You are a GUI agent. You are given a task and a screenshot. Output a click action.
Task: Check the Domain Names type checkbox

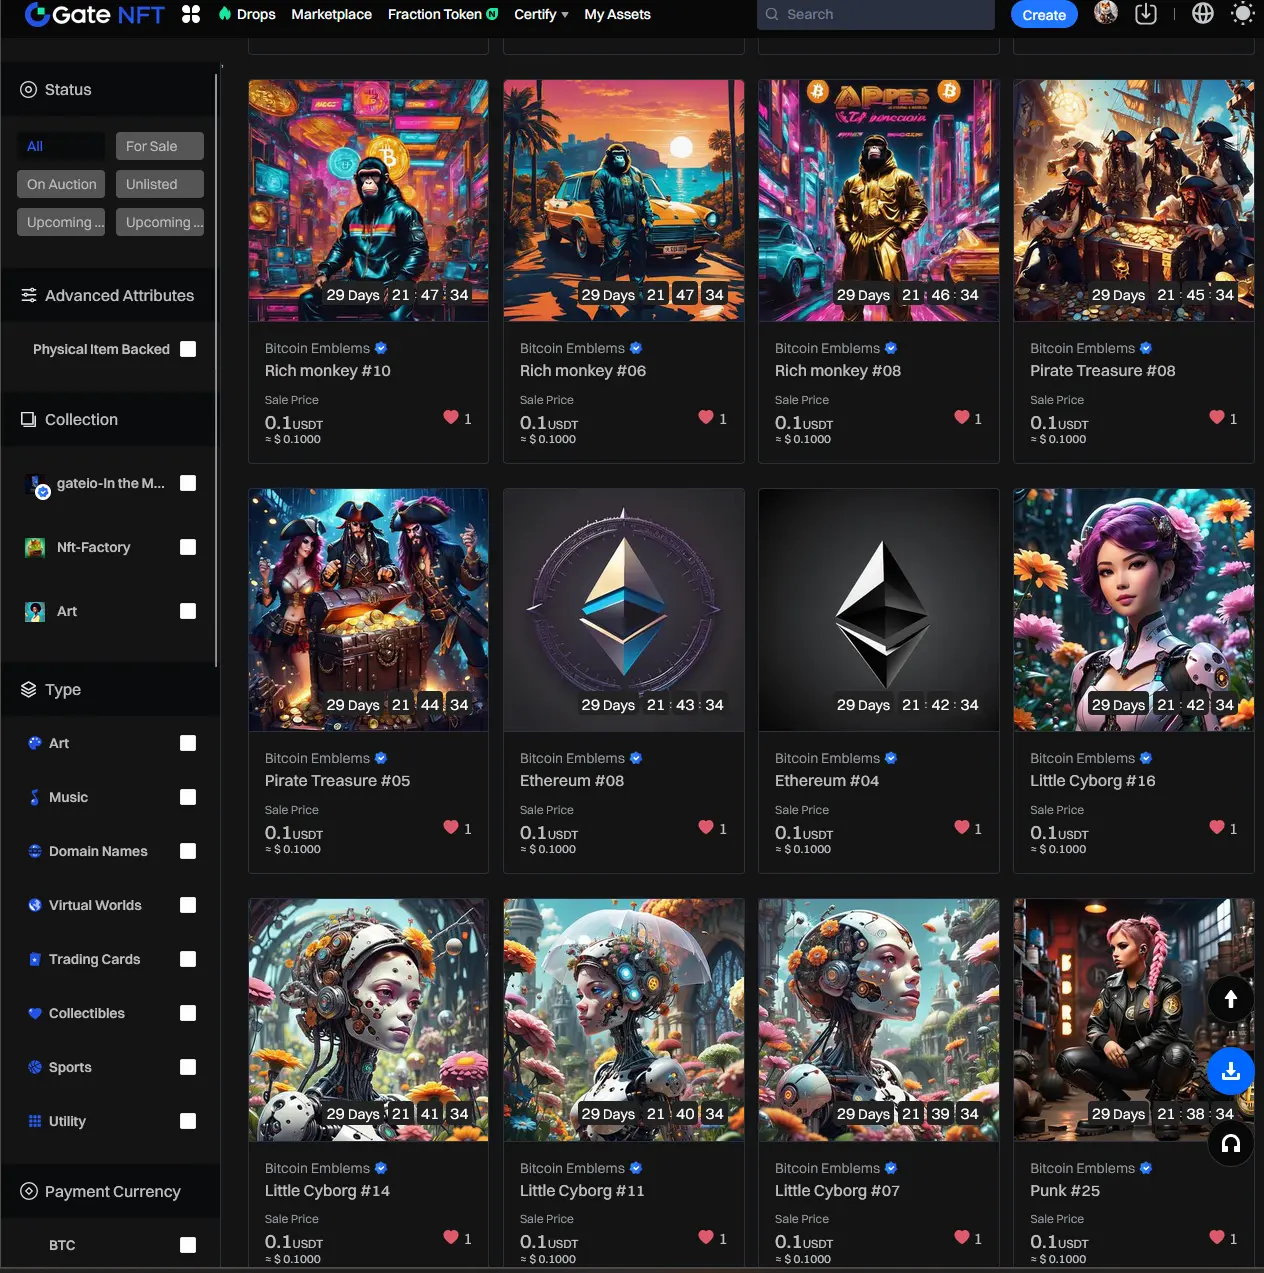click(x=188, y=851)
